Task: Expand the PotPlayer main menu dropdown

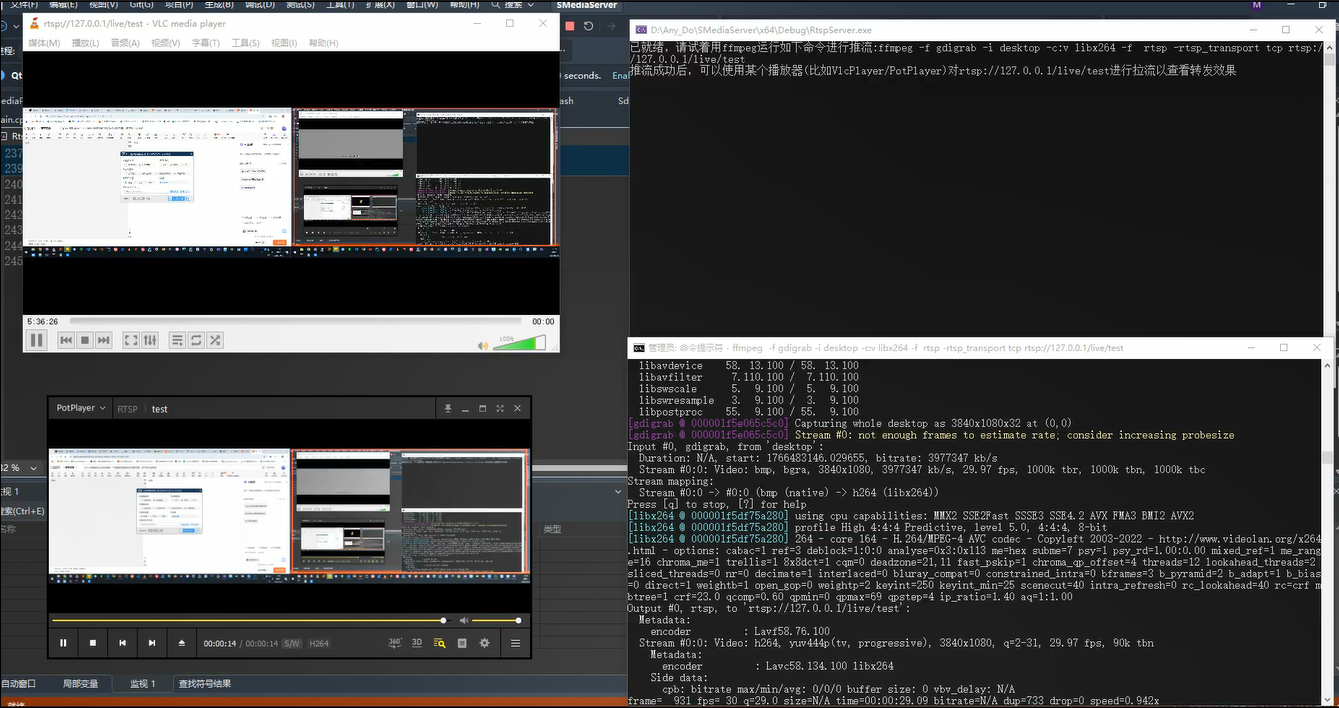Action: tap(81, 408)
